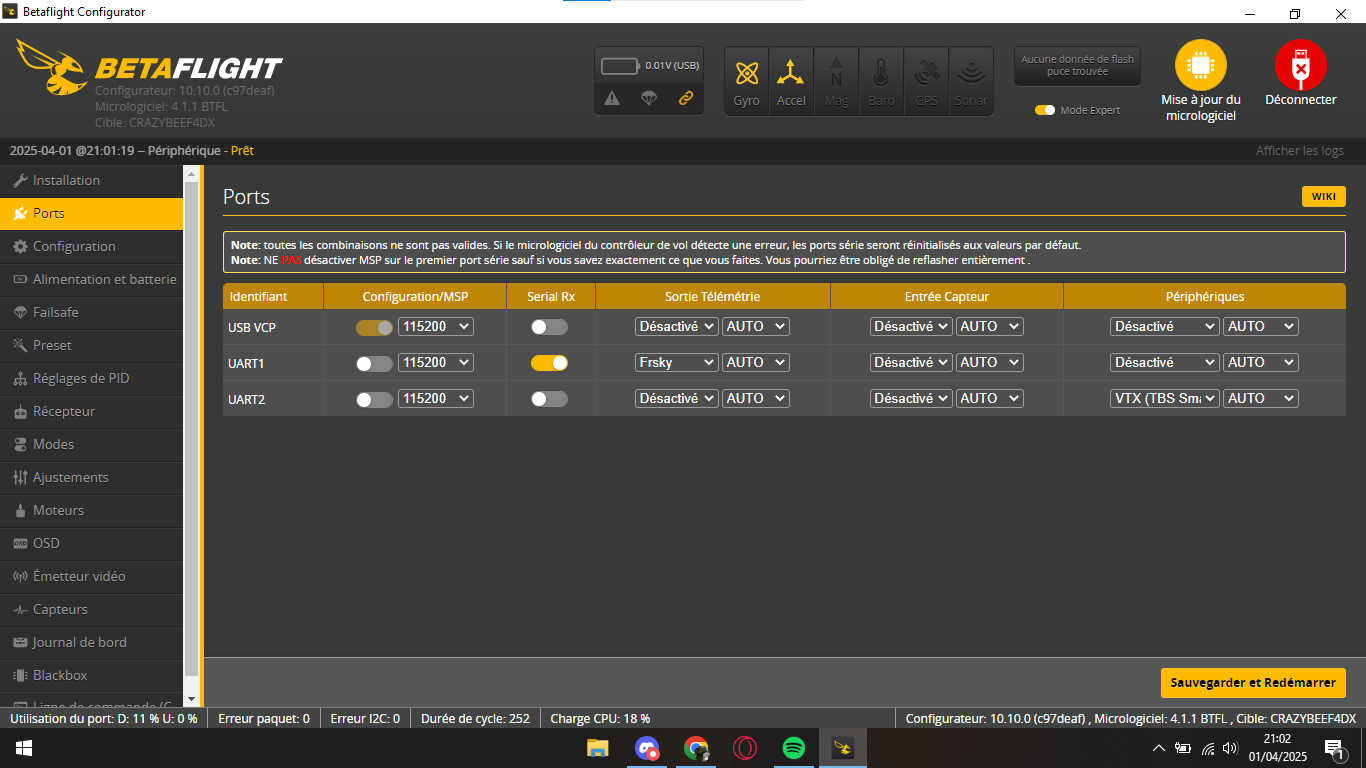The width and height of the screenshot is (1366, 768).
Task: Open Spotify from the taskbar
Action: (794, 748)
